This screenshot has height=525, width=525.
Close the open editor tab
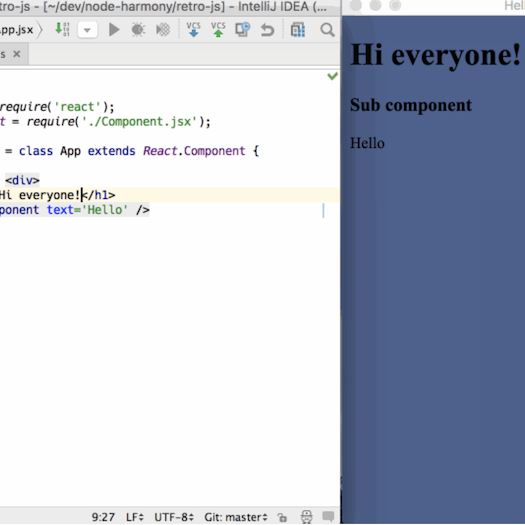tap(17, 54)
